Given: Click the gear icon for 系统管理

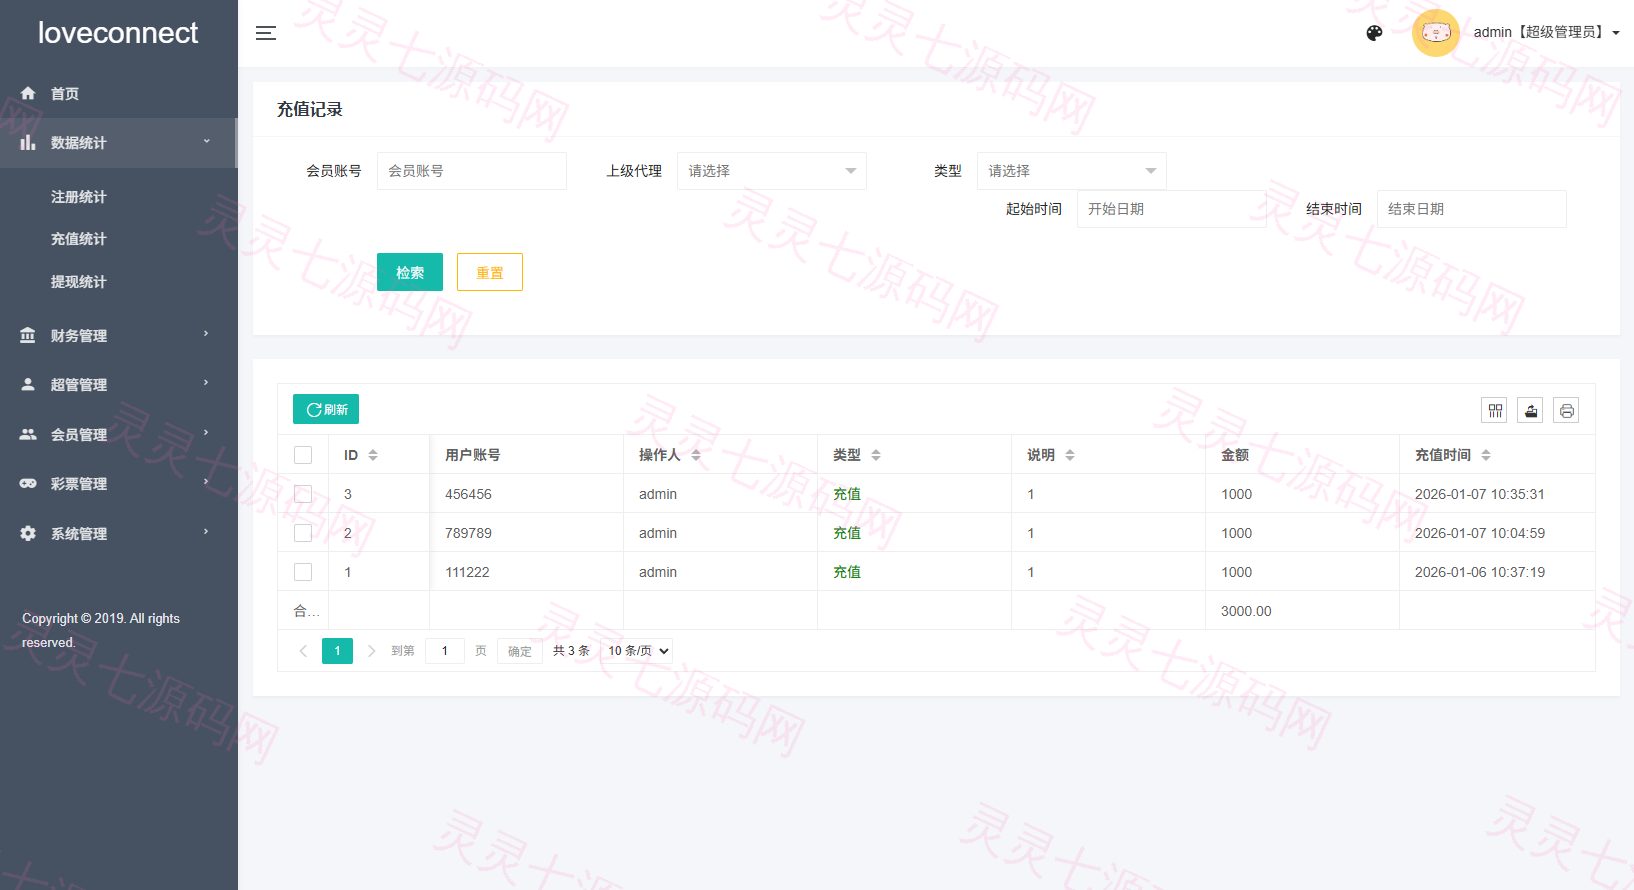Looking at the screenshot, I should 28,533.
